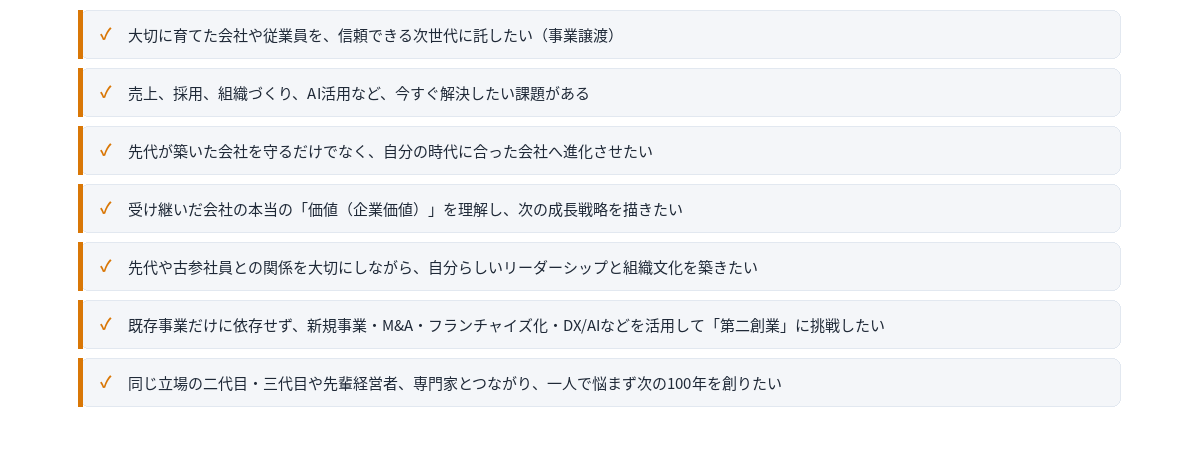Image resolution: width=1200 pixels, height=455 pixels.
Task: Select the text AI活用など、今すぐ解決したい課題がある
Action: pos(448,93)
